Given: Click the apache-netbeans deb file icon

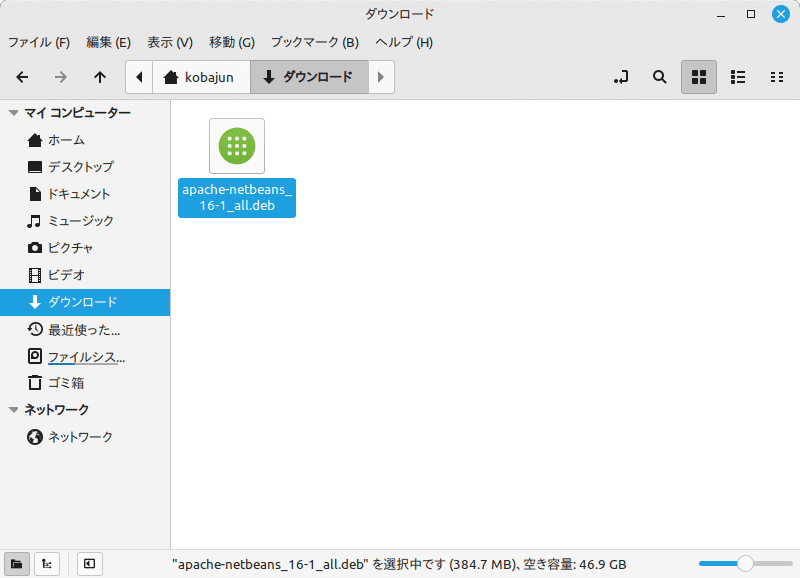Looking at the screenshot, I should click(237, 146).
